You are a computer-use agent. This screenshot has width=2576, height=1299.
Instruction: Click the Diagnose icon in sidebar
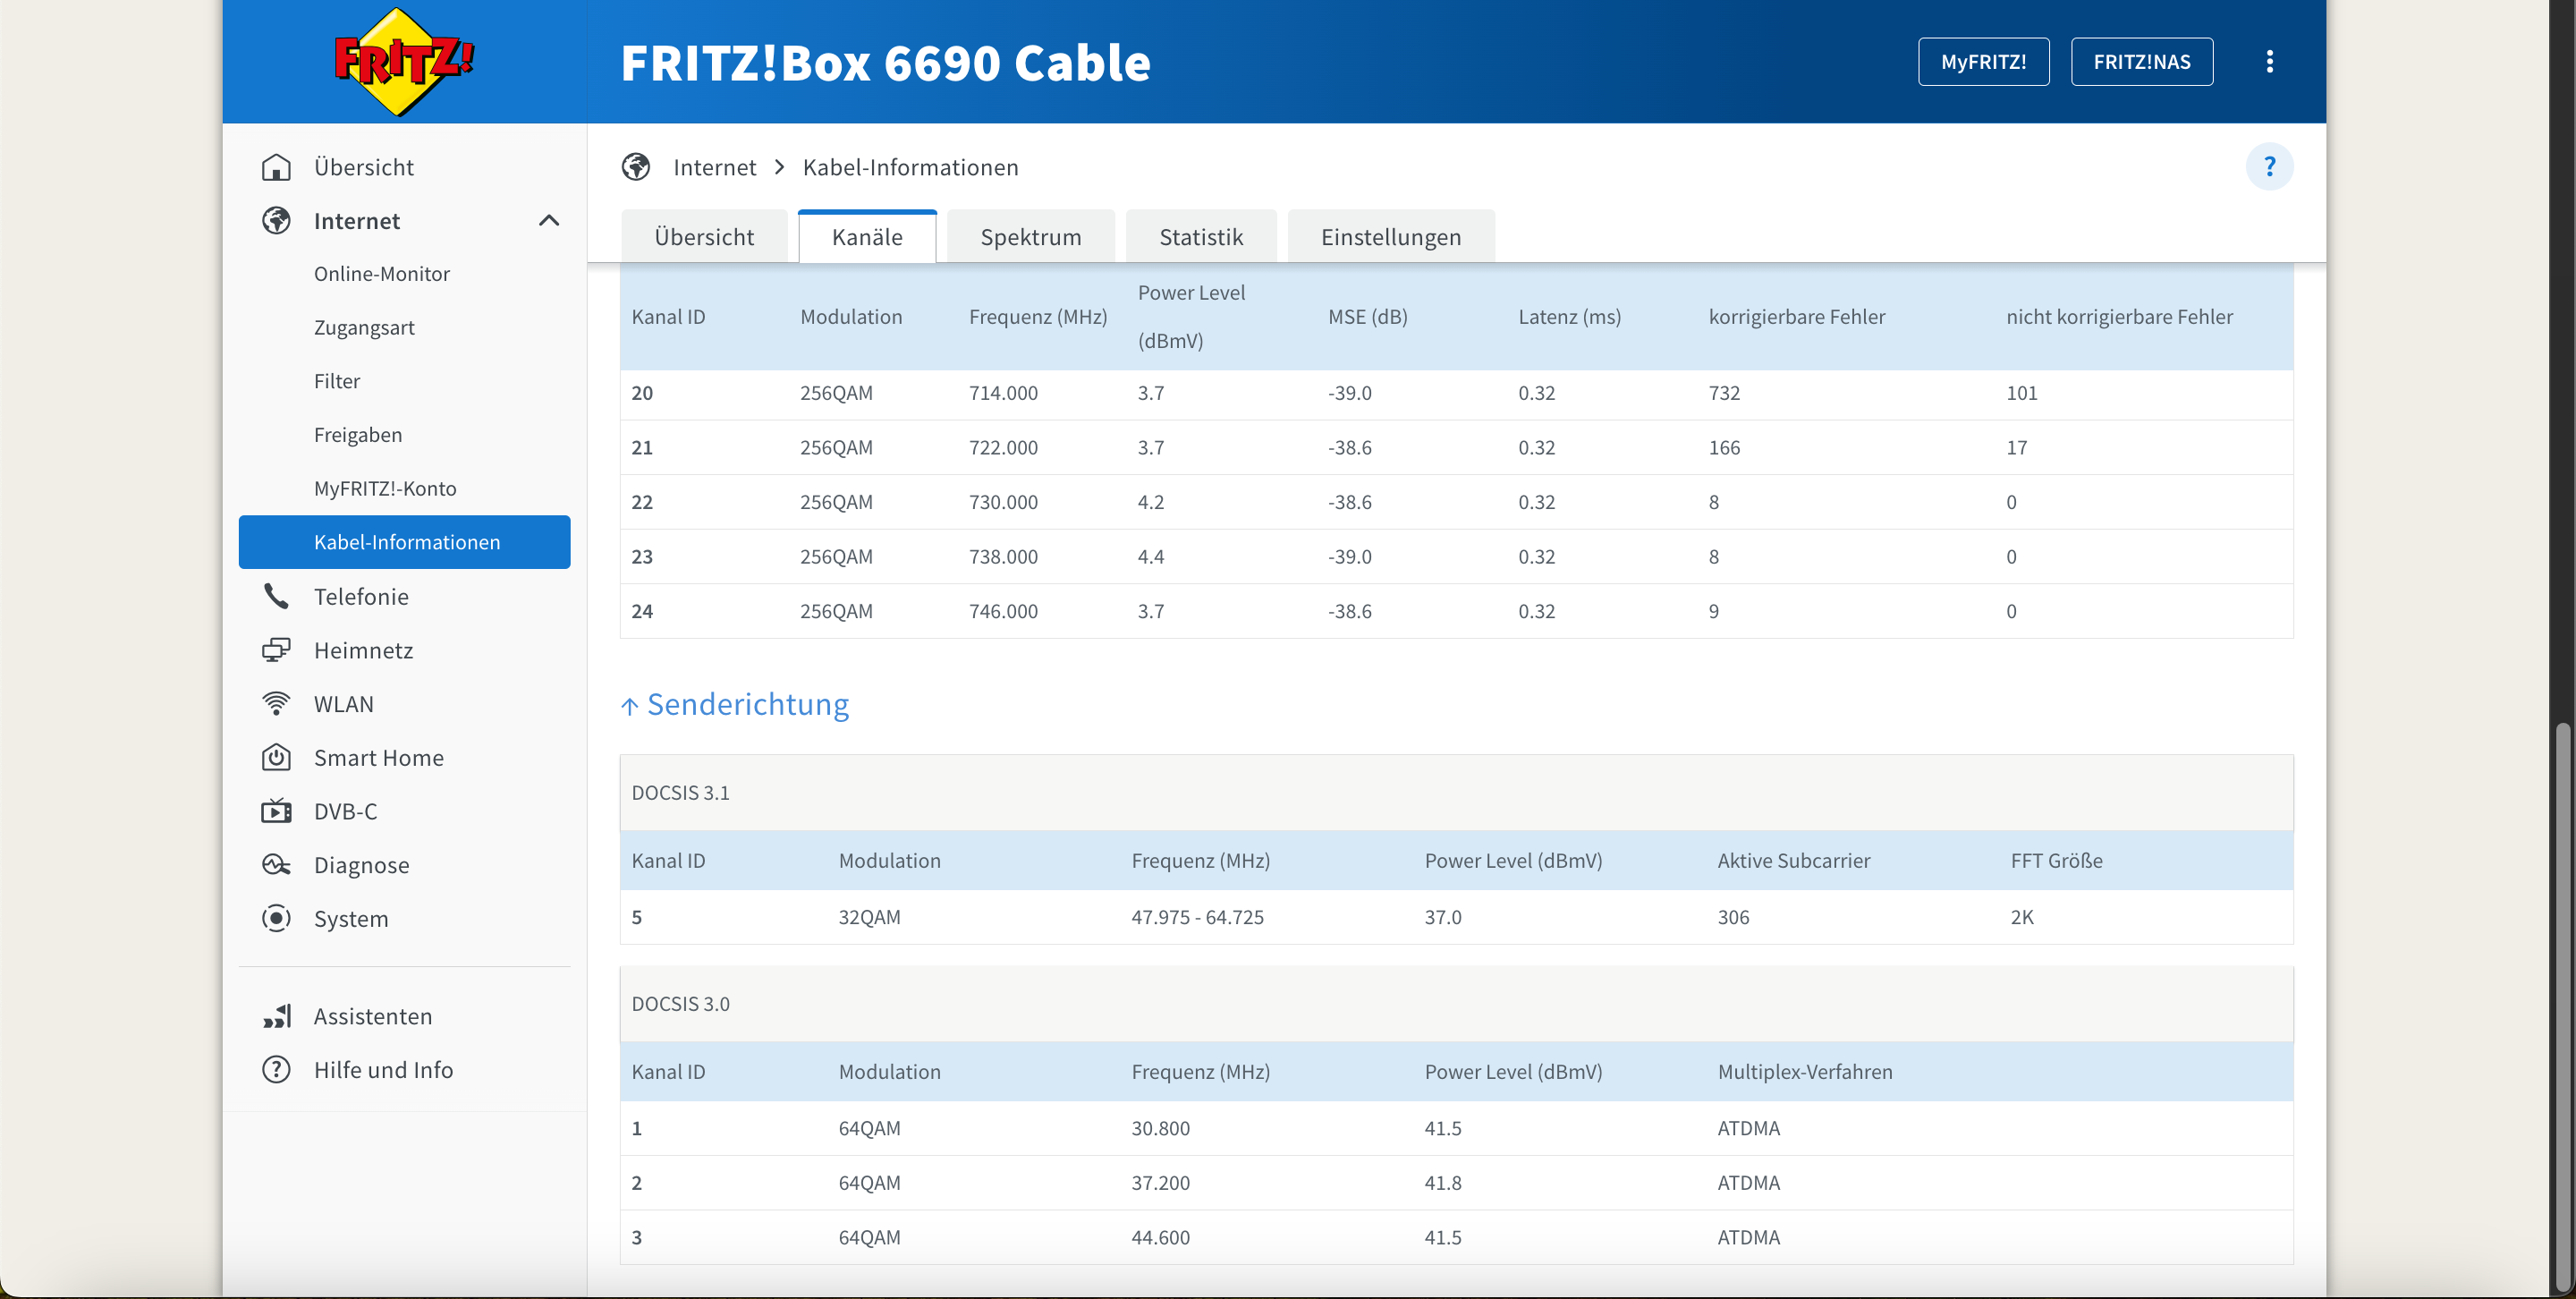276,865
